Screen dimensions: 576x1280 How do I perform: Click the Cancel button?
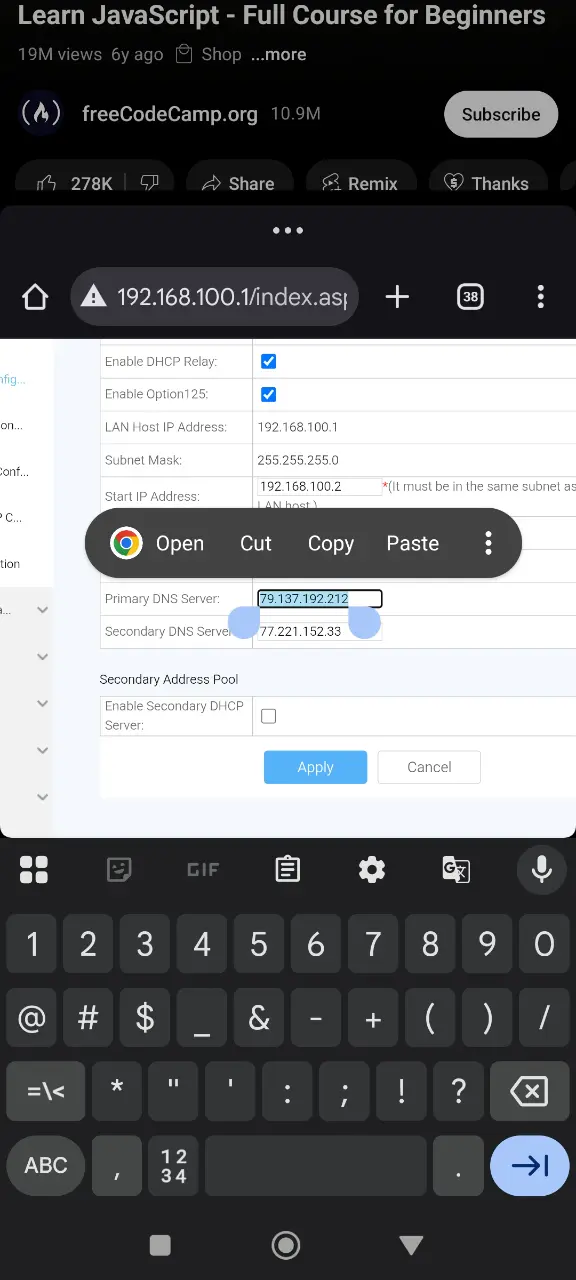[x=429, y=767]
